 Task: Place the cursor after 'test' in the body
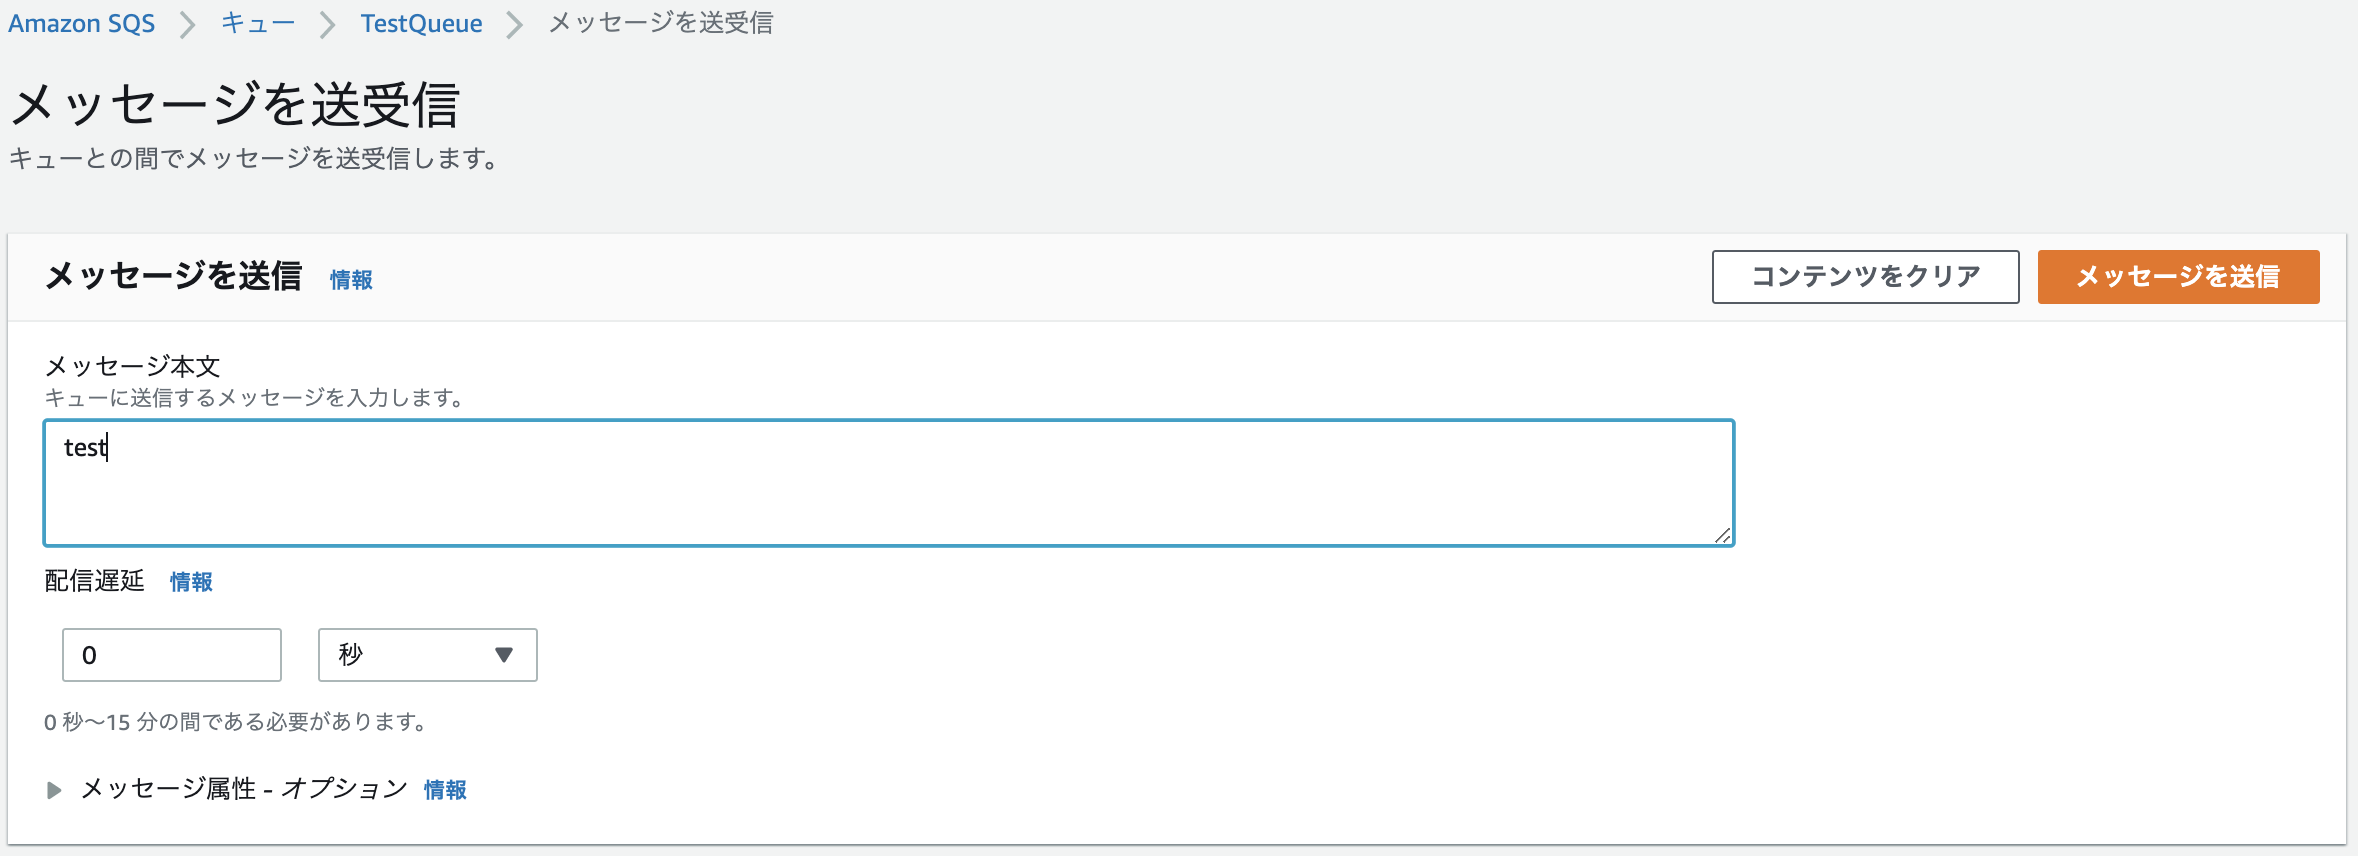(x=110, y=448)
